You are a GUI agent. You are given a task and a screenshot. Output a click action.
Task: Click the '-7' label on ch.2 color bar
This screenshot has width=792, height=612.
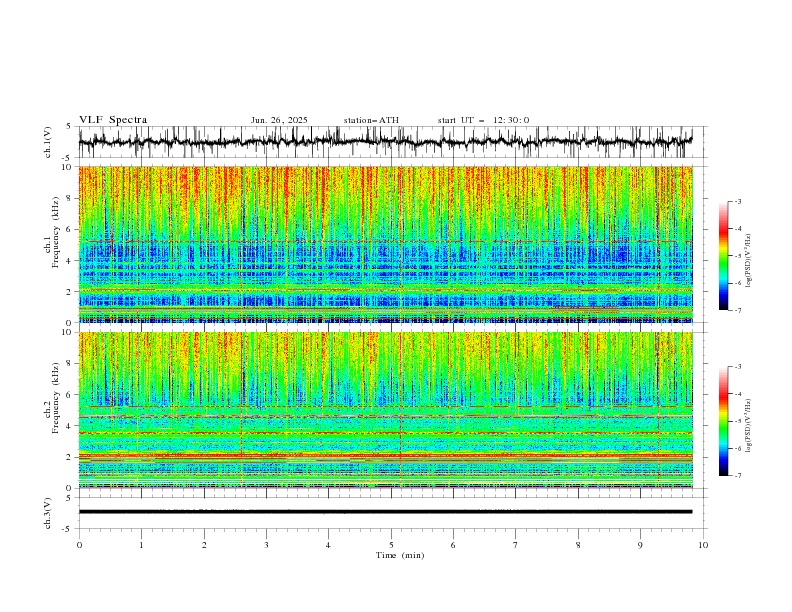(x=737, y=476)
